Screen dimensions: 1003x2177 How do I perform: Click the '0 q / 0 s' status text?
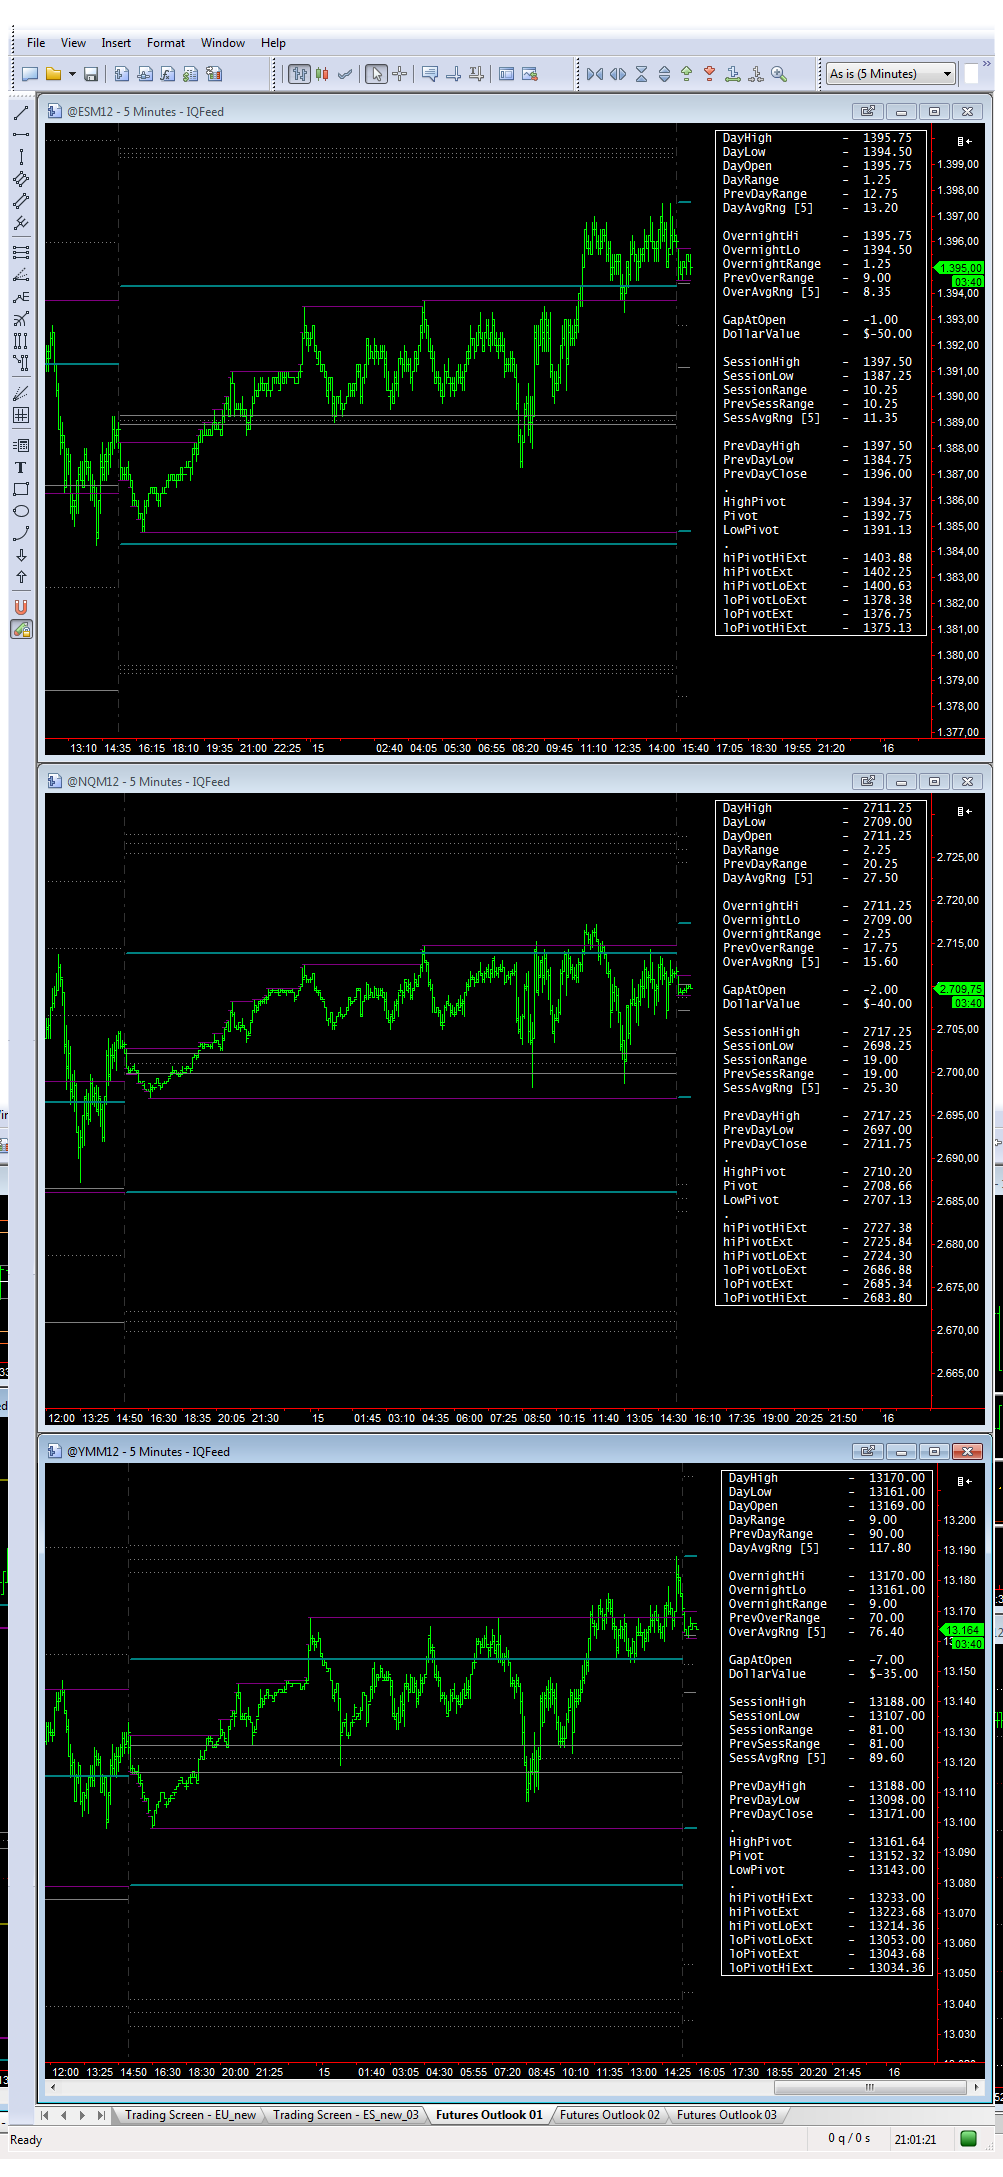click(x=849, y=2139)
